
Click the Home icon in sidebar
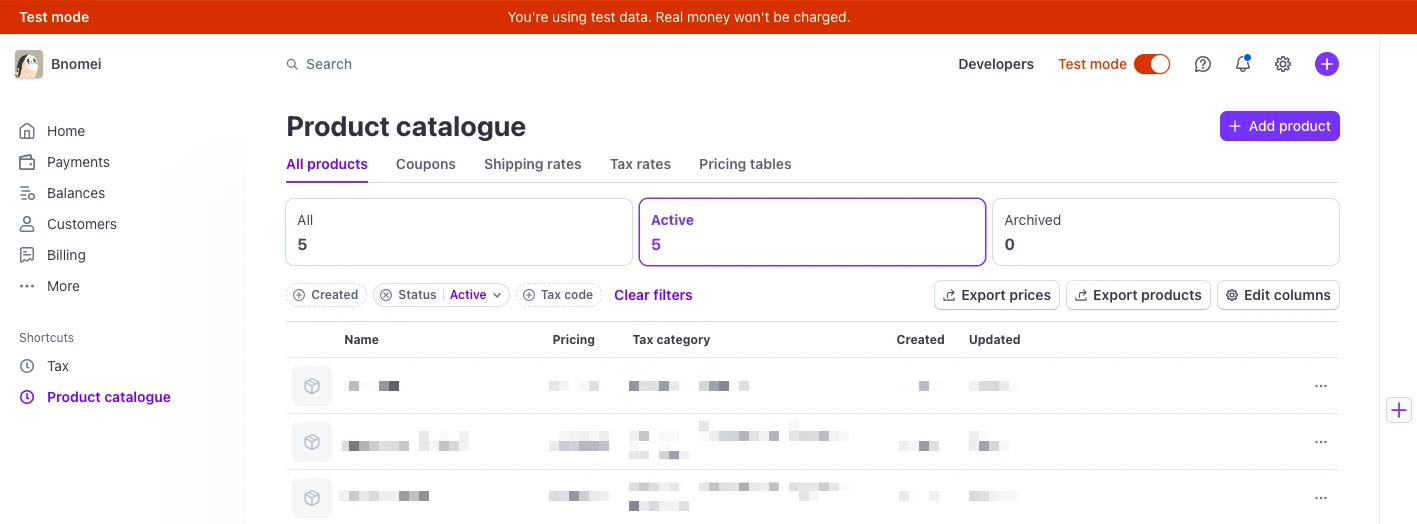[x=27, y=131]
